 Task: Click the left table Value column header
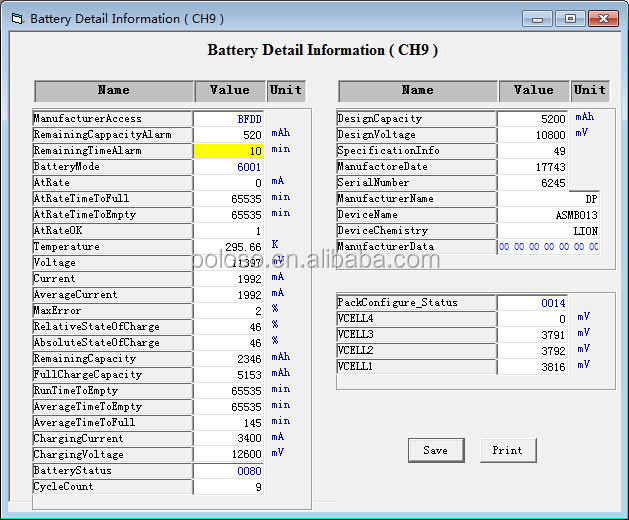pyautogui.click(x=230, y=91)
